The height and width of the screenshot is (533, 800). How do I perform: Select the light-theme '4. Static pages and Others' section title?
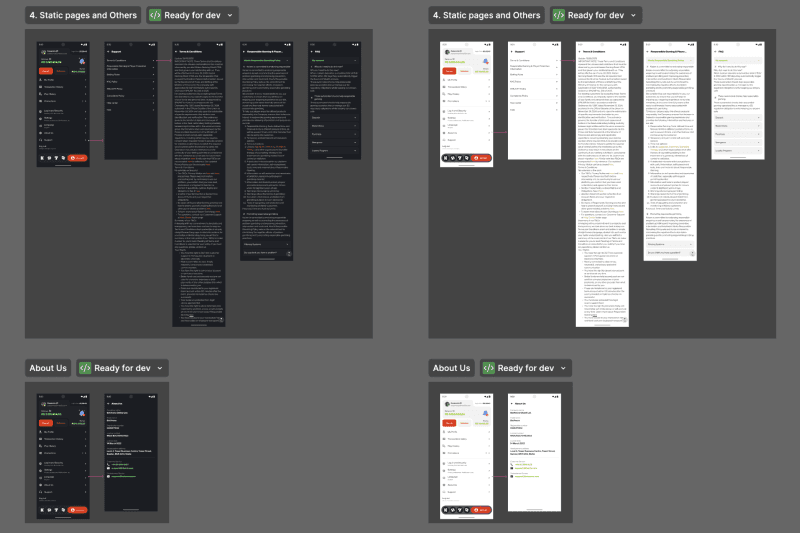pos(487,15)
